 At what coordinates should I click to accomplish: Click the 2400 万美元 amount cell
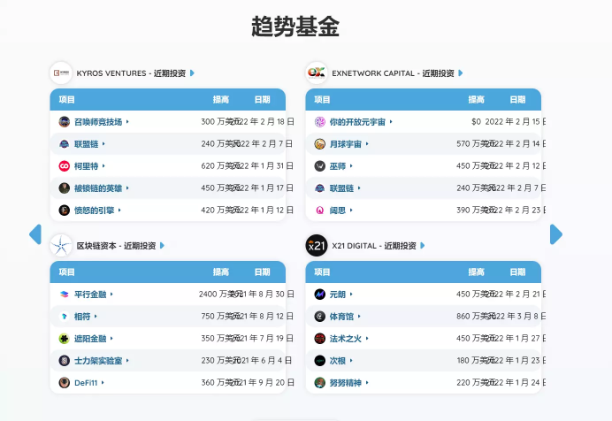[x=219, y=294]
